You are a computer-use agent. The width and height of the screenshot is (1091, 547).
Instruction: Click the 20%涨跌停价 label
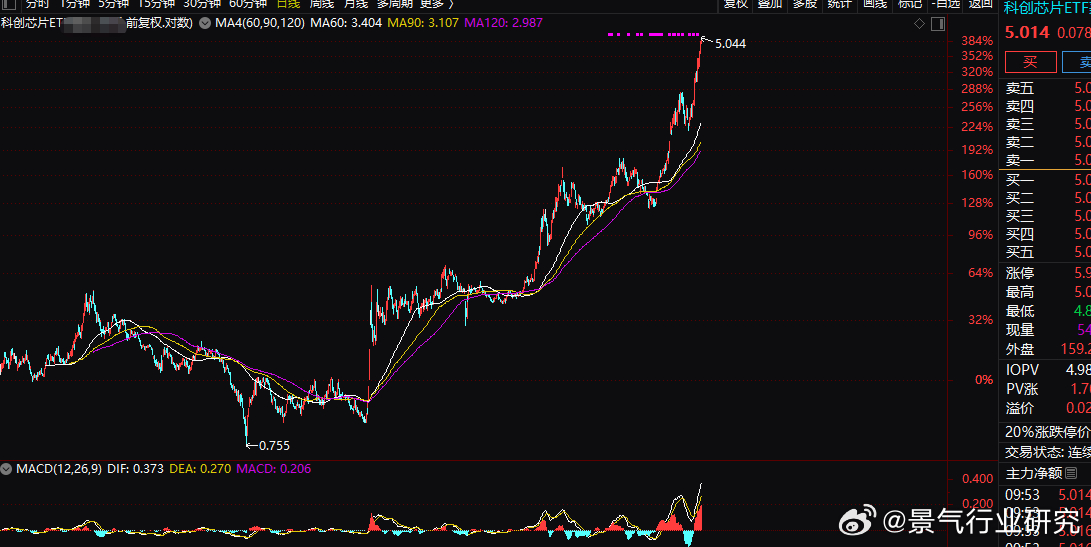[x=1048, y=432]
